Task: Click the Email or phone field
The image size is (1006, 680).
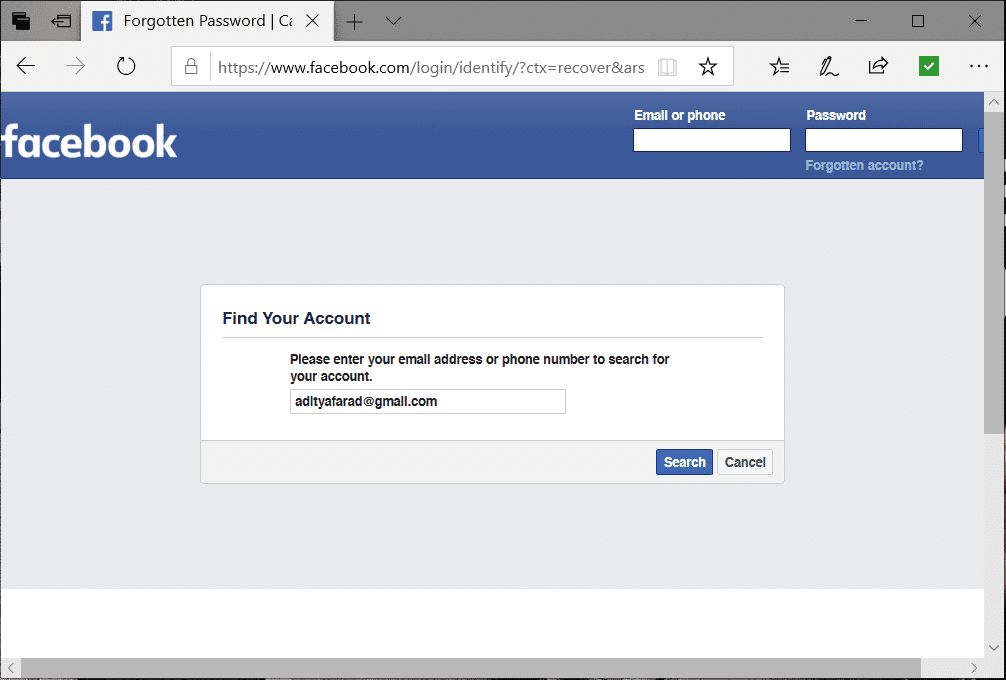Action: point(712,140)
